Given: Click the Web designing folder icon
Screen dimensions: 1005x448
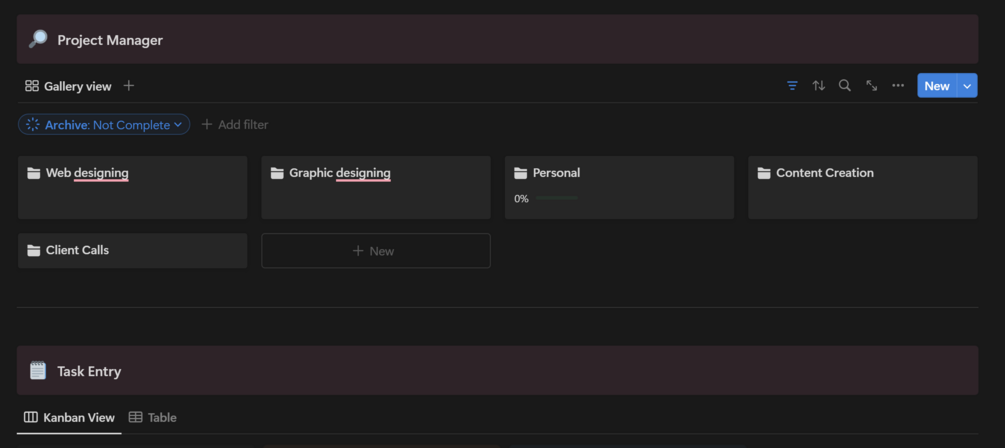Looking at the screenshot, I should click(x=34, y=173).
